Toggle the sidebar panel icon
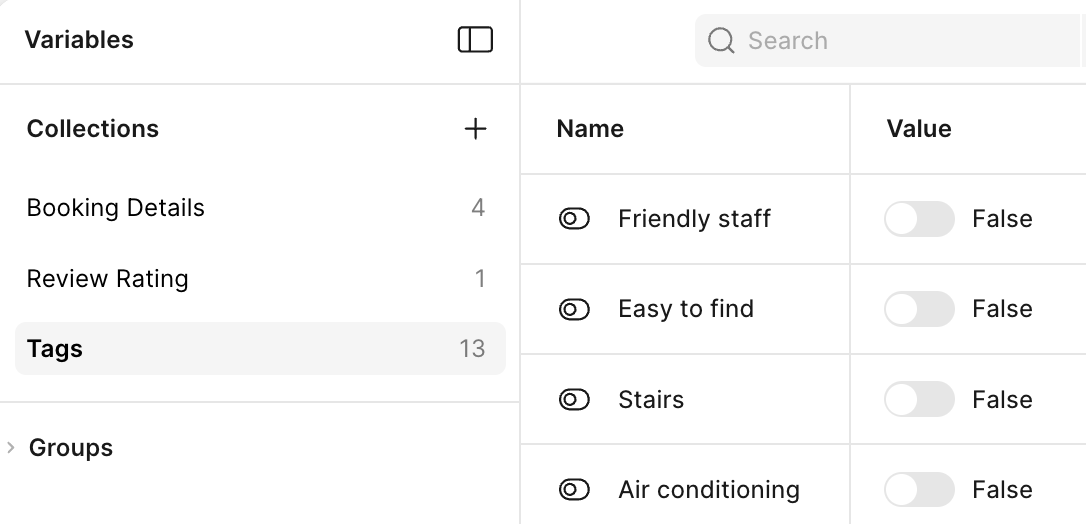The image size is (1086, 524). (x=475, y=39)
